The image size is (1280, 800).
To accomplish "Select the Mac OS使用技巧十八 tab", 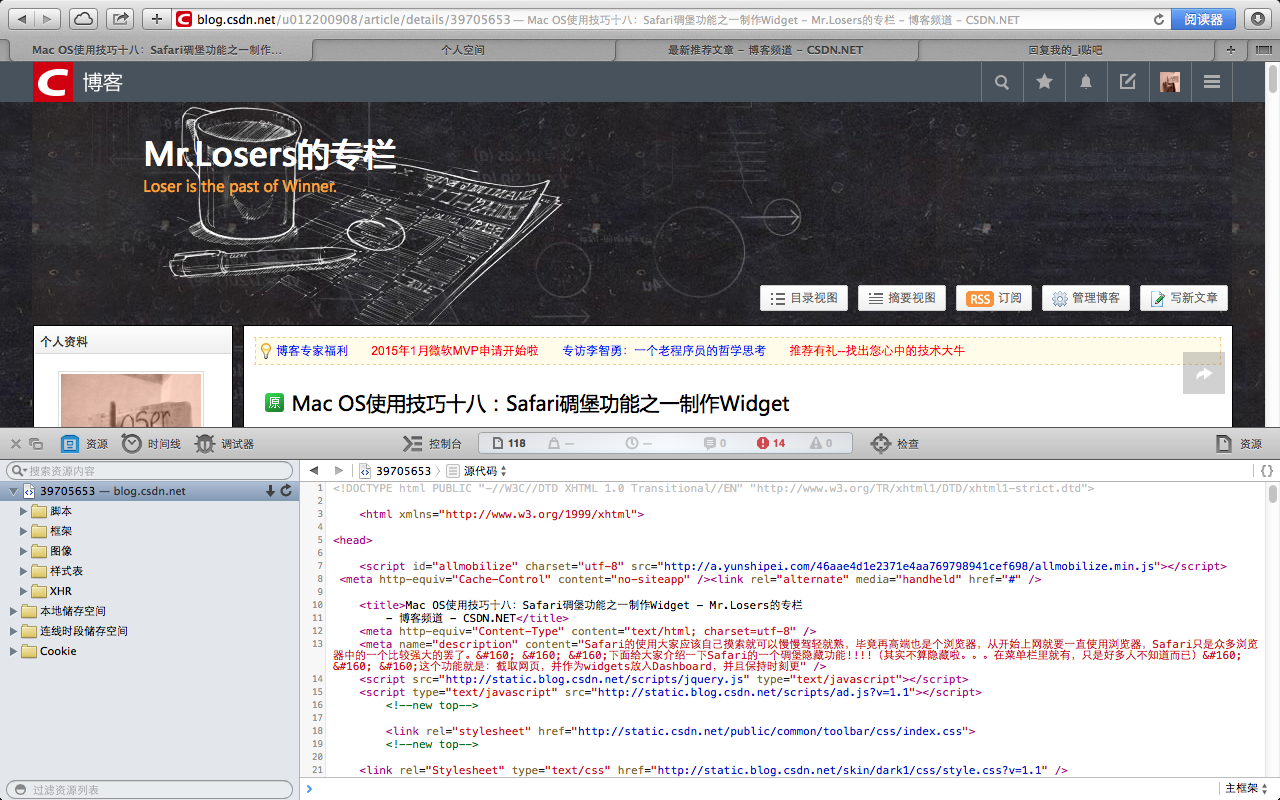I will 157,49.
